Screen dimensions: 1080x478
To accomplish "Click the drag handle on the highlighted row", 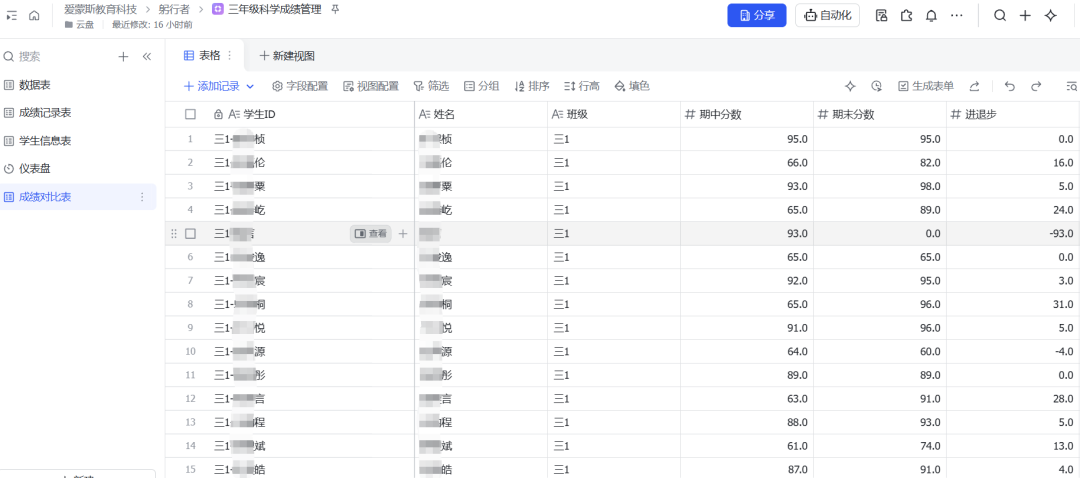I will [174, 233].
